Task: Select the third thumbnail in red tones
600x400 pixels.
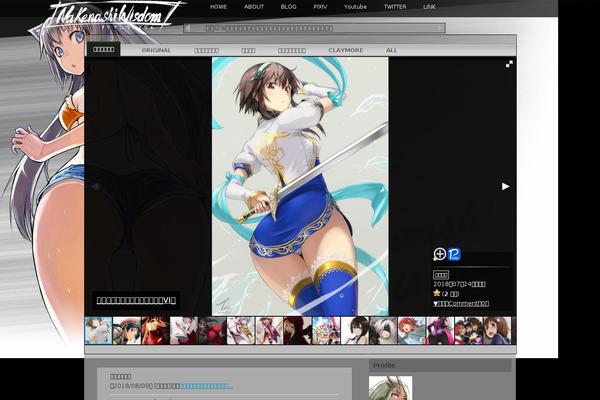Action: [x=155, y=330]
